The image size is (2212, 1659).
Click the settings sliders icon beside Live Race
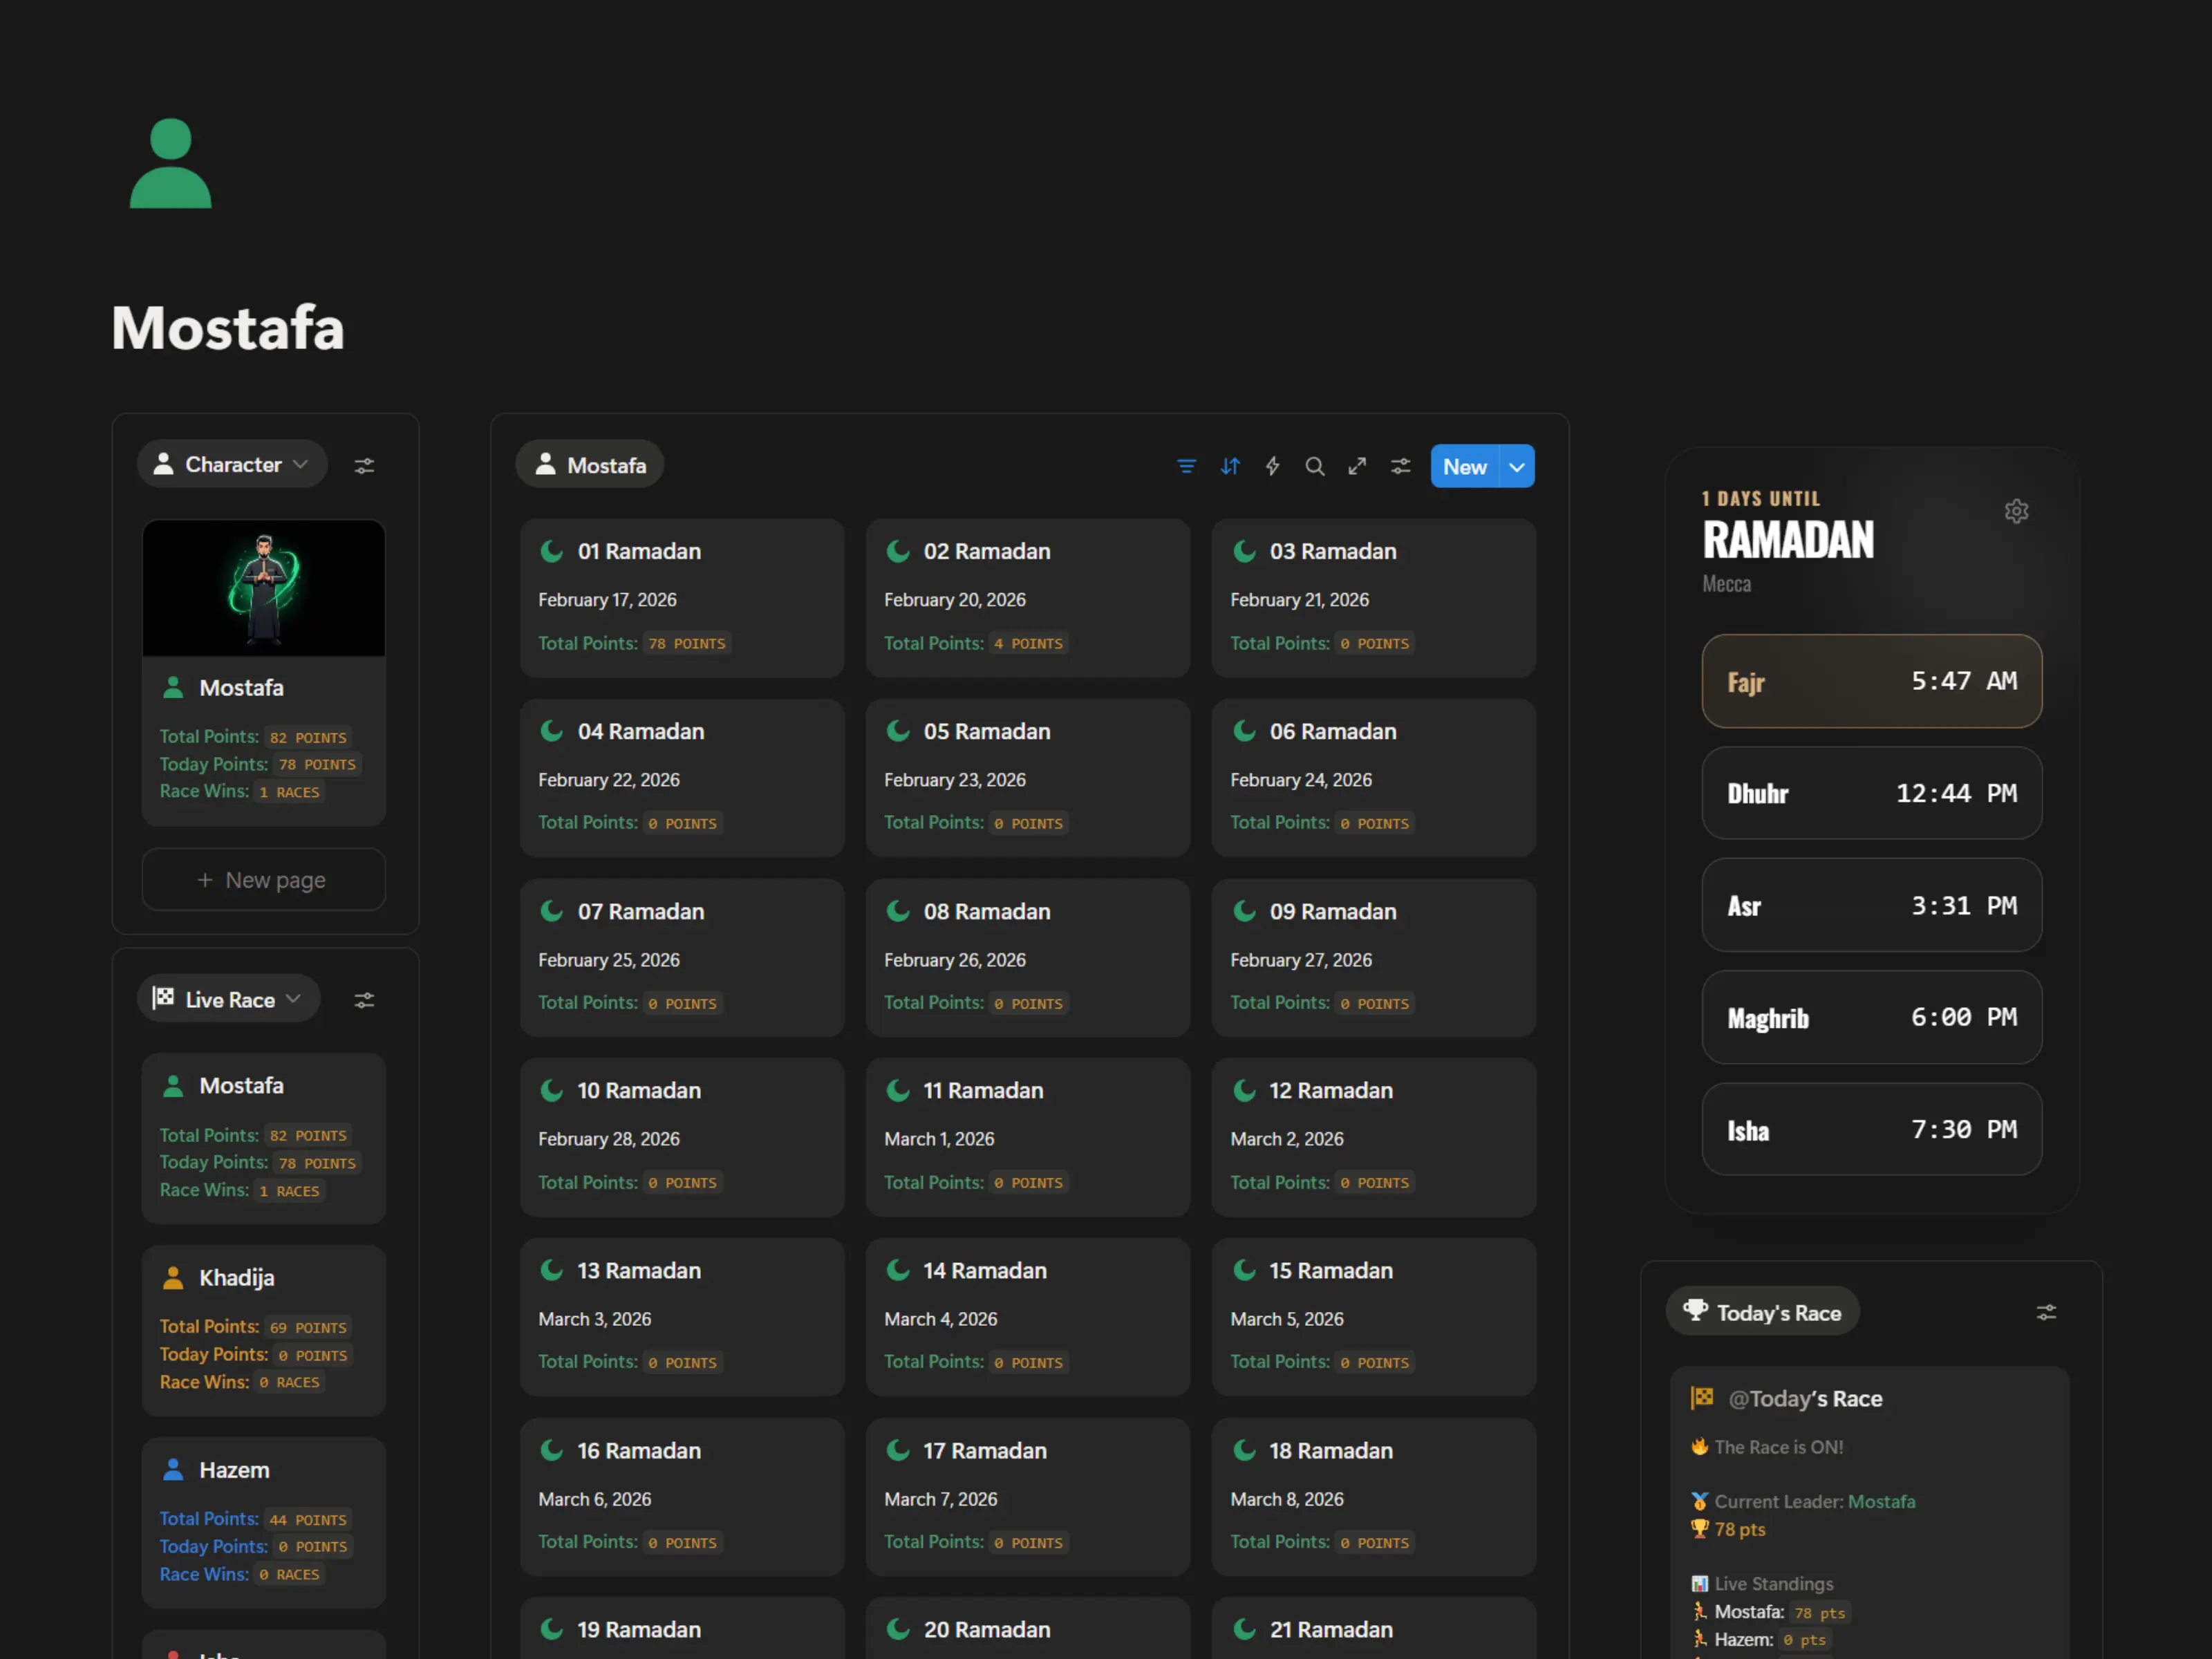click(x=364, y=1000)
